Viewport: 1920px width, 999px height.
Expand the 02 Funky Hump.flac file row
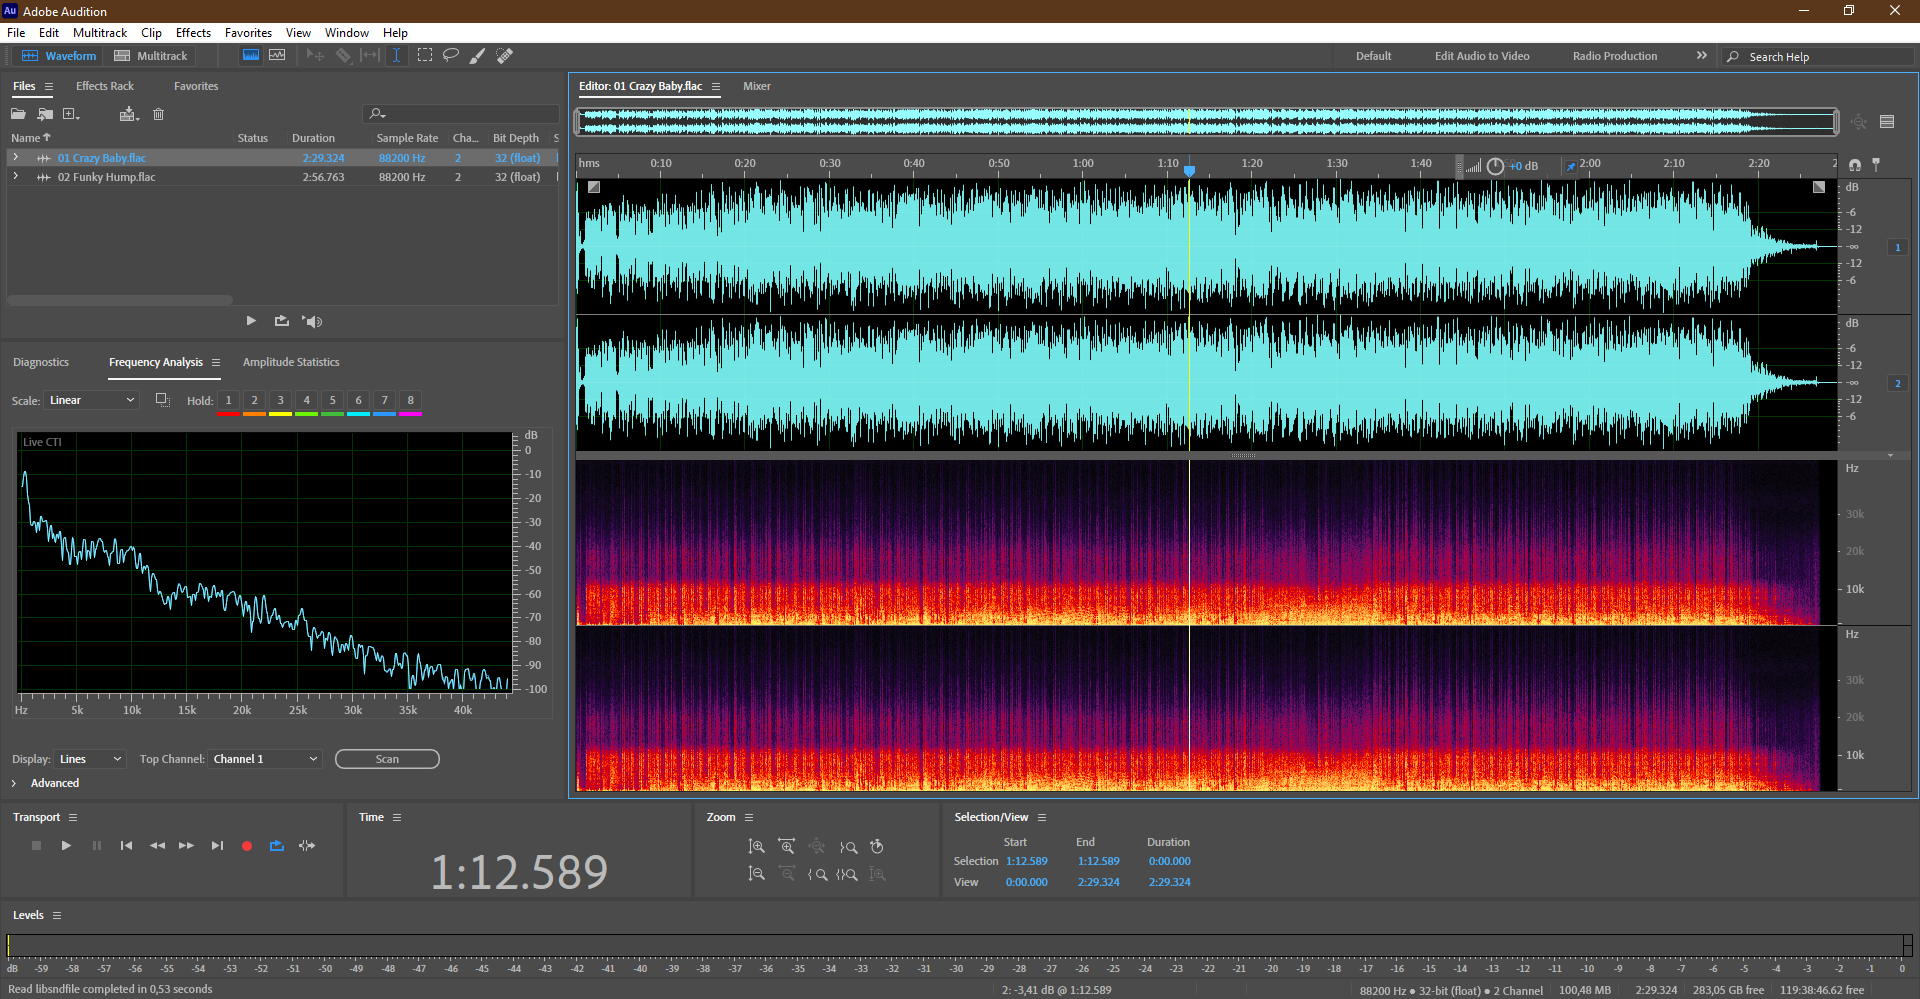(15, 177)
